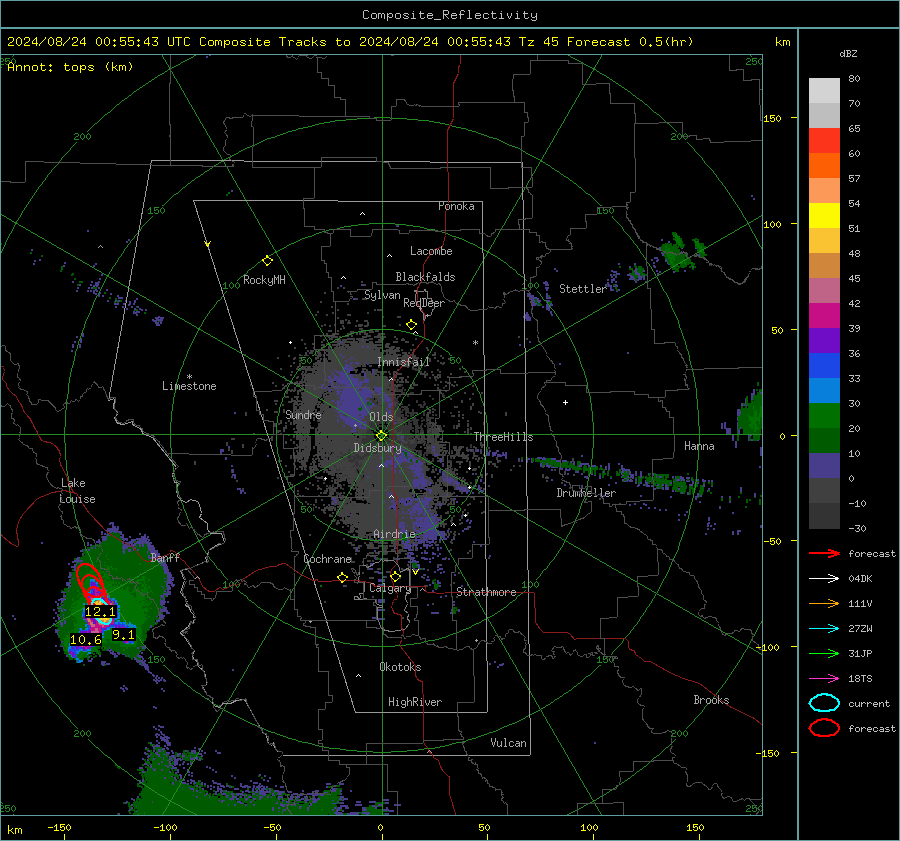Click the yellow diamond marker near RockyMH
This screenshot has height=841, width=900.
[267, 261]
